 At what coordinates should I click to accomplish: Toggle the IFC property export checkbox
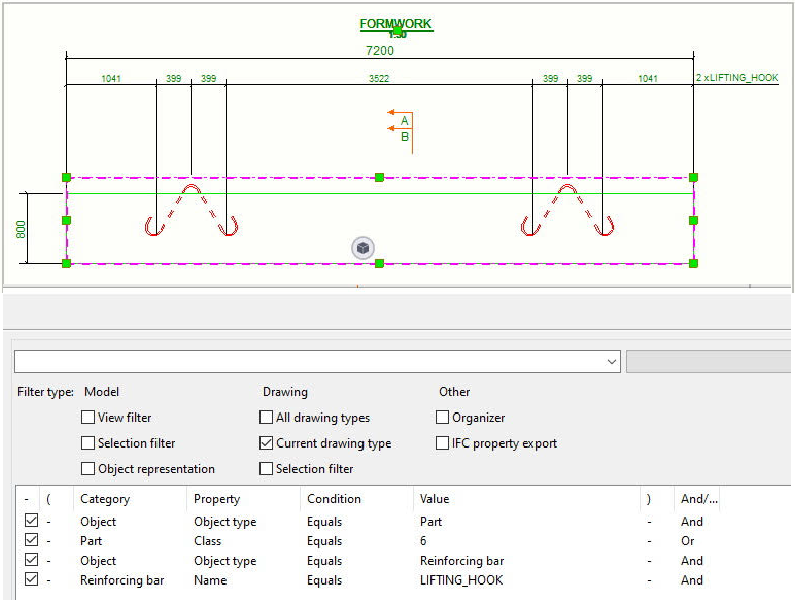click(x=442, y=443)
